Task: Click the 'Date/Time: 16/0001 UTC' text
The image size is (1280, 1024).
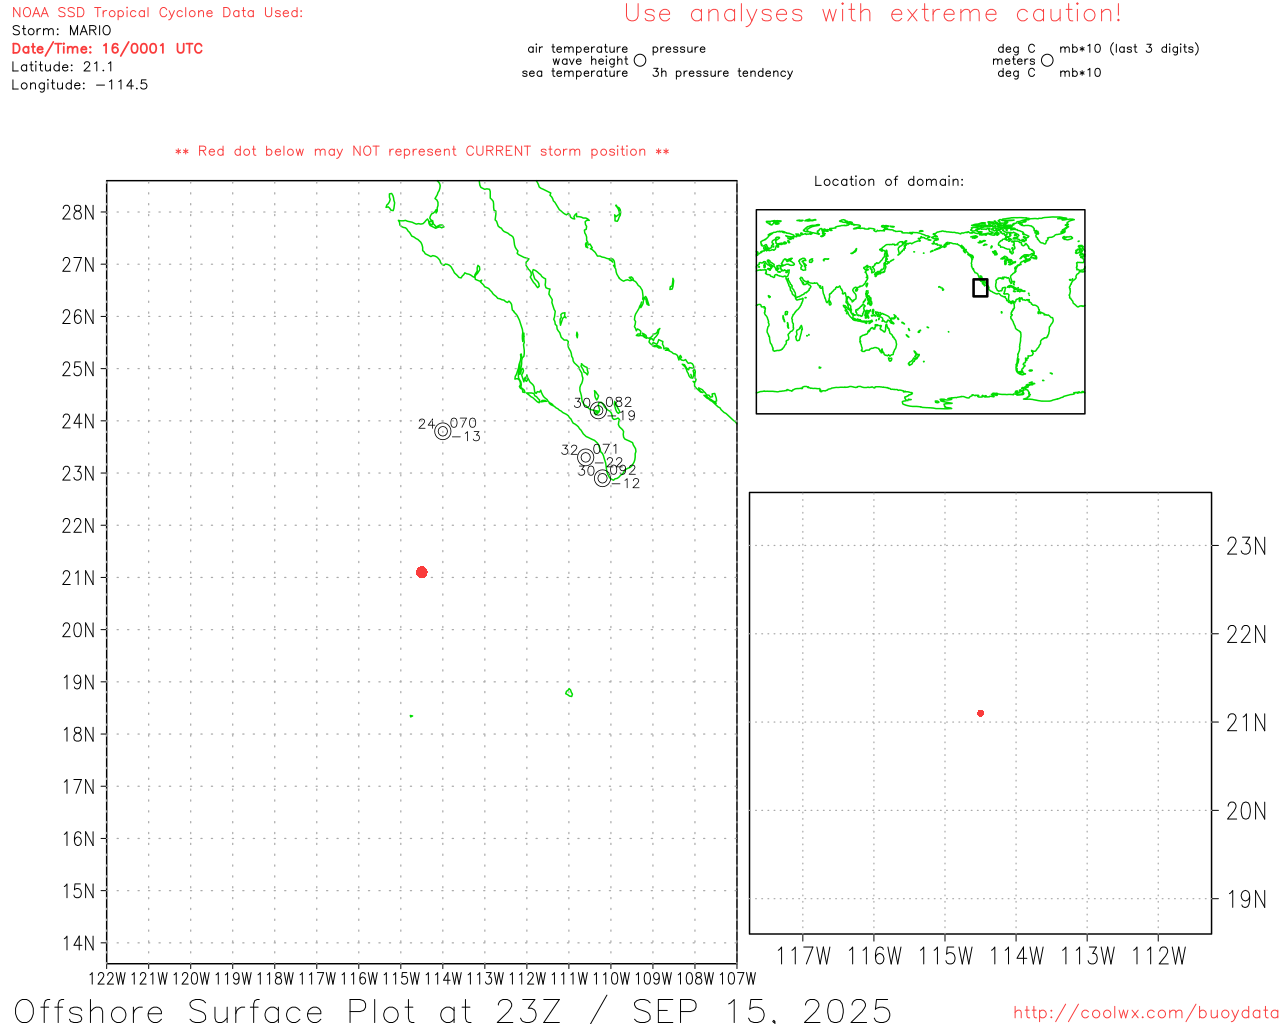Action: pyautogui.click(x=107, y=49)
